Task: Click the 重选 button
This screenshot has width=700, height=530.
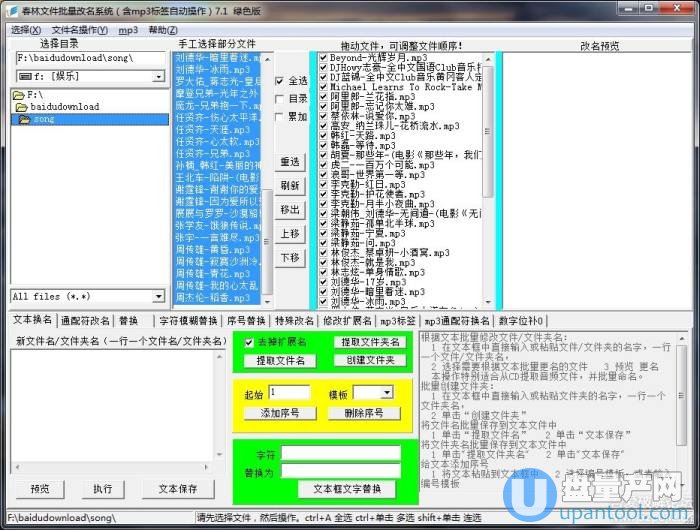Action: (290, 162)
